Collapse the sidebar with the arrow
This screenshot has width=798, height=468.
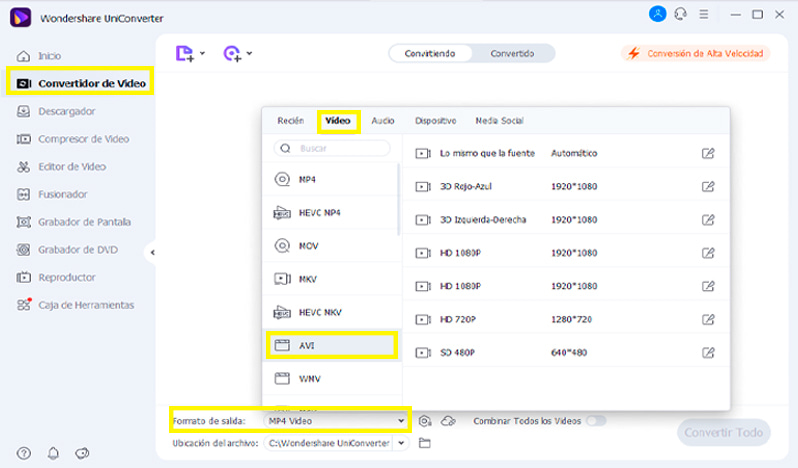point(152,252)
